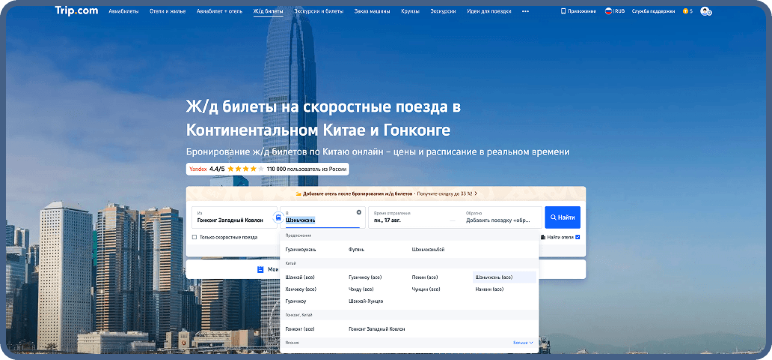This screenshot has height=360, width=772.
Task: Choose Пекин (все) in the list
Action: 425,277
